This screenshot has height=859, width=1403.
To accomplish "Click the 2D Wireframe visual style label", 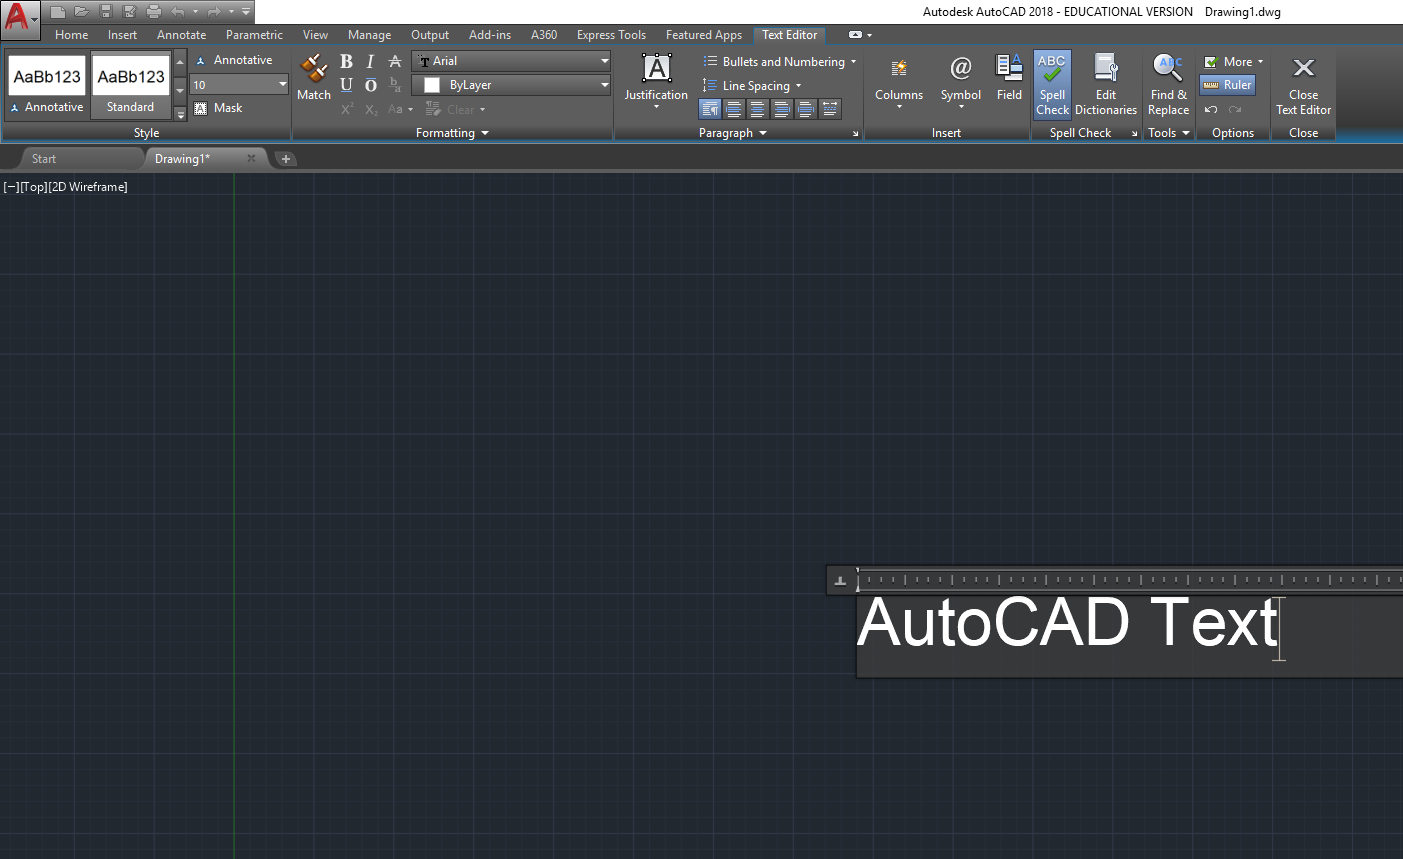I will coord(88,187).
